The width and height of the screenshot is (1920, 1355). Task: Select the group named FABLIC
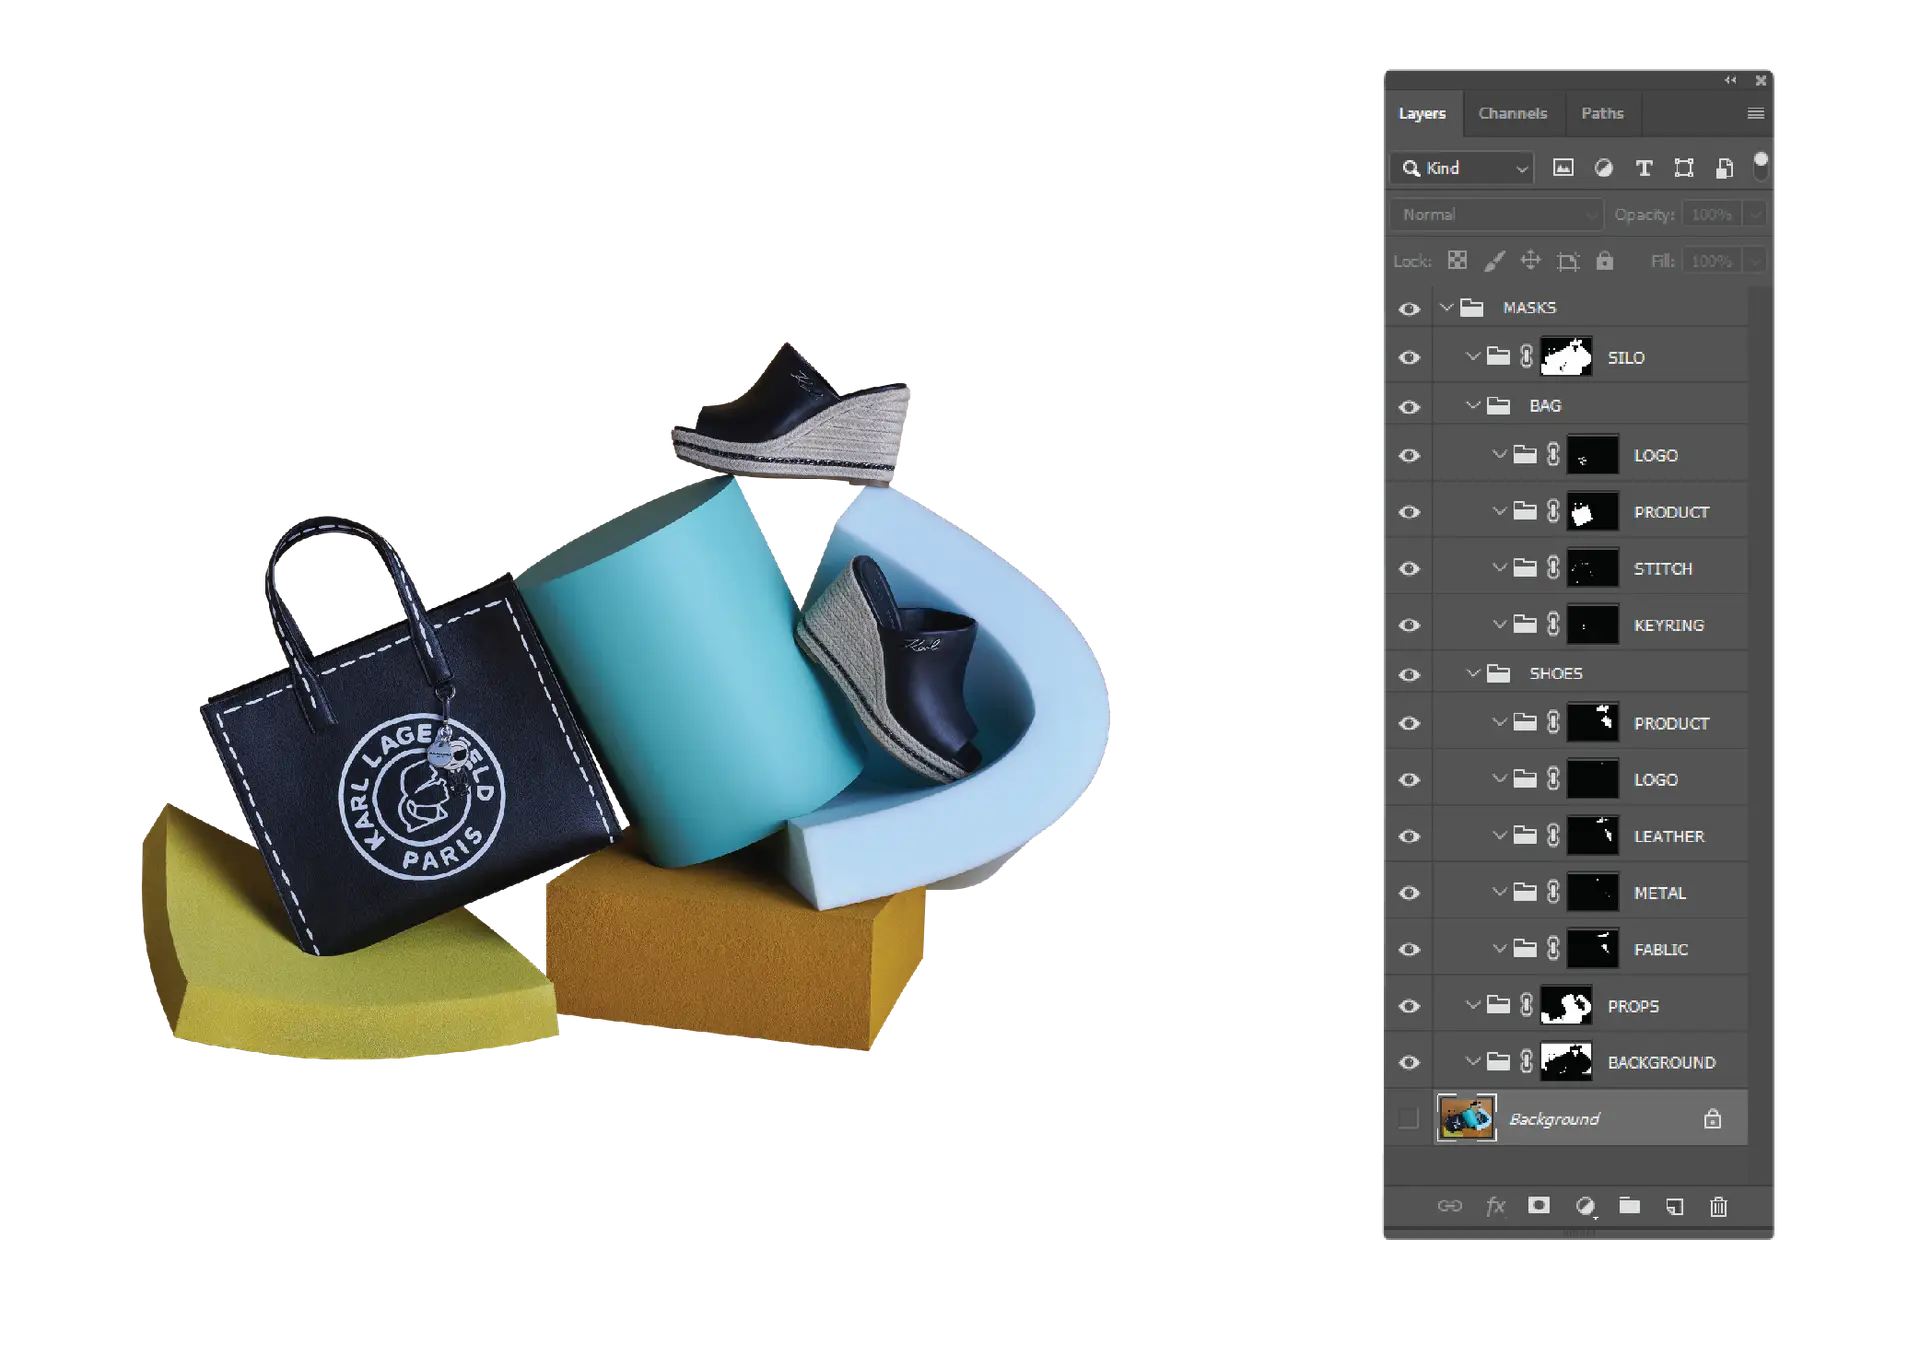1661,950
